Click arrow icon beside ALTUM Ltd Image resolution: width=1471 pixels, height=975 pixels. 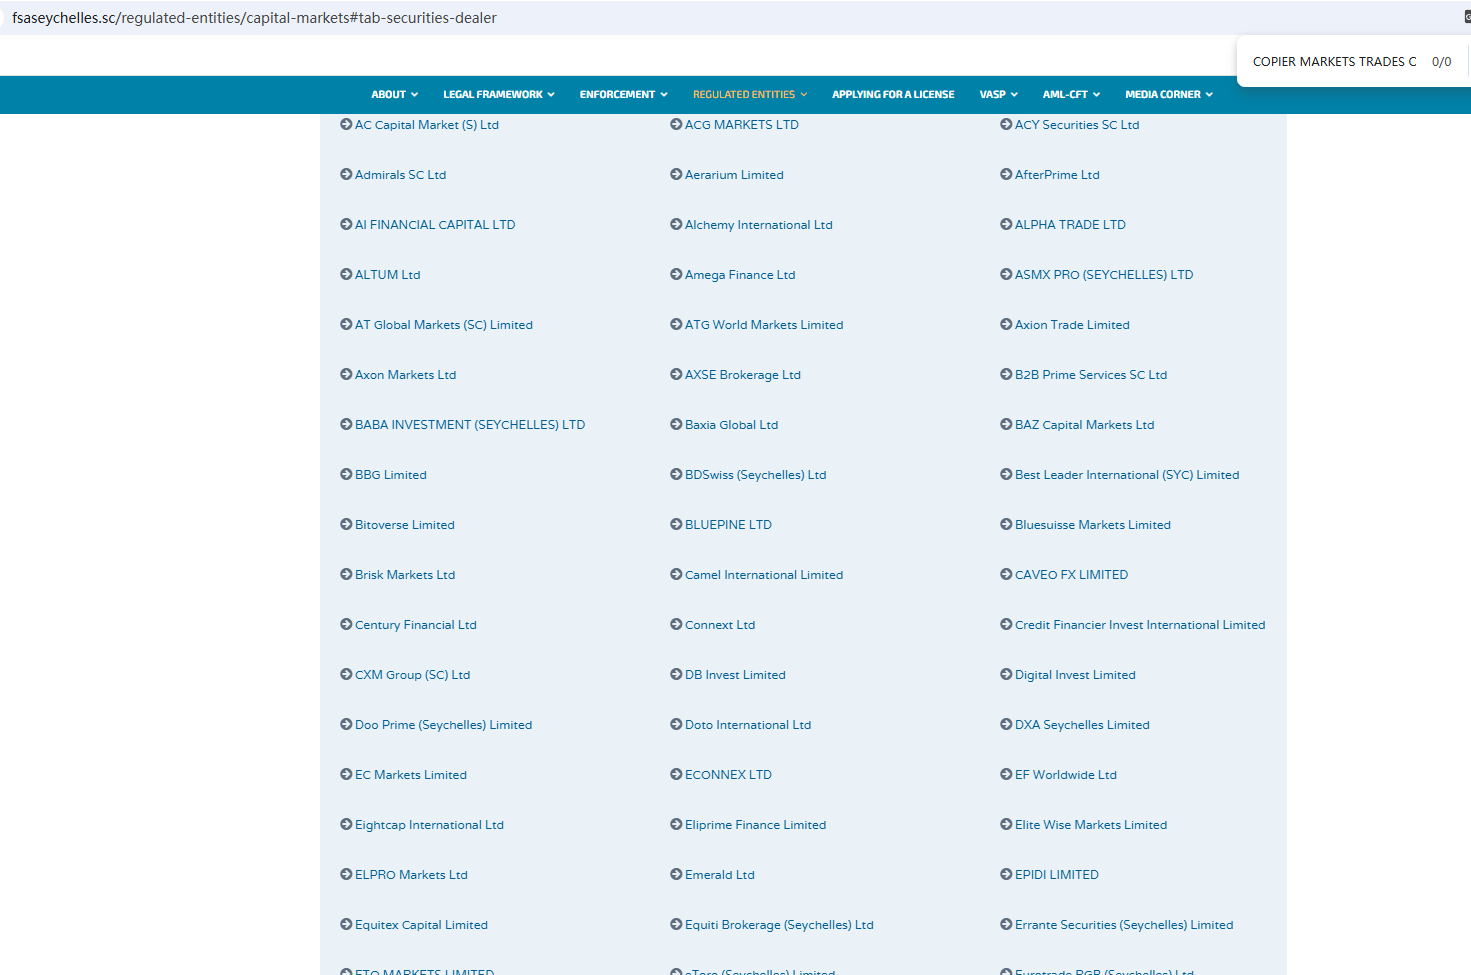pos(346,275)
